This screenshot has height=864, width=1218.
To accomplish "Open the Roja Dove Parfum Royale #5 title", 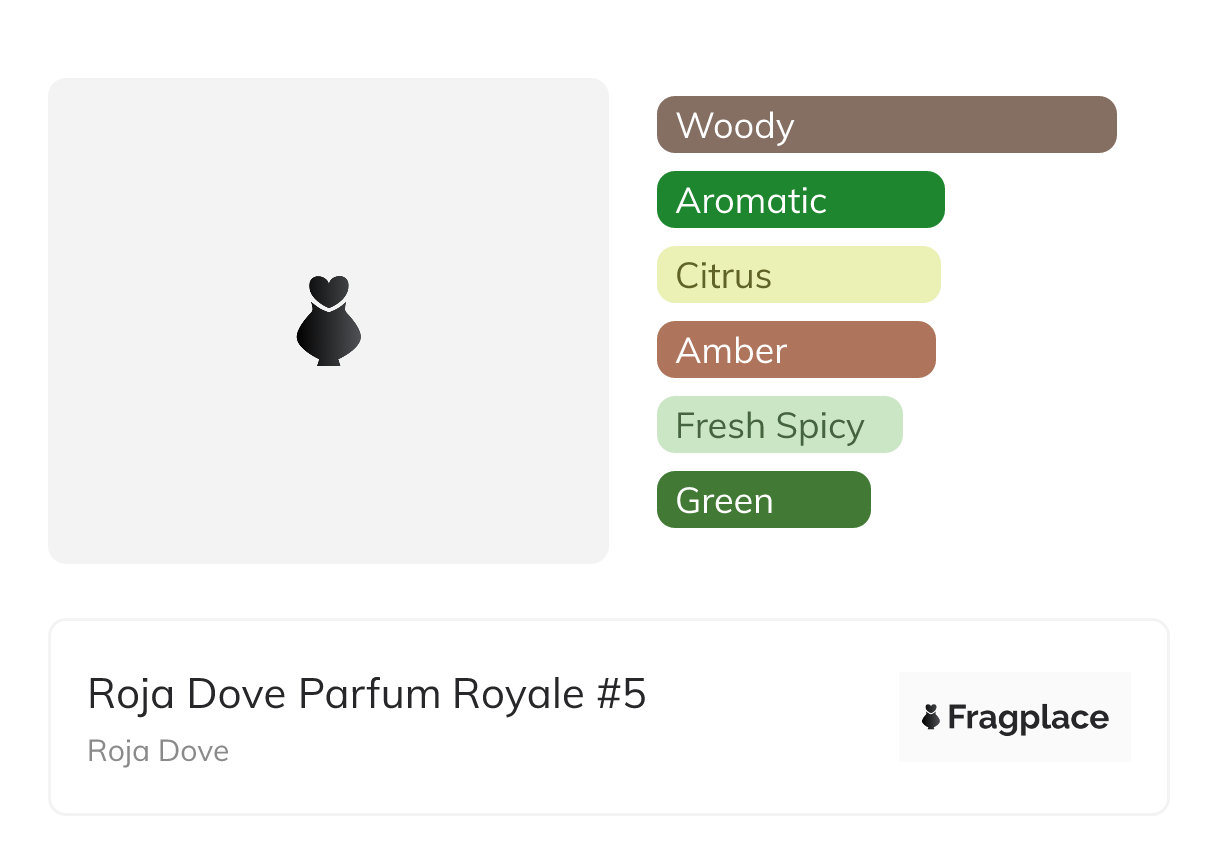I will (x=367, y=694).
